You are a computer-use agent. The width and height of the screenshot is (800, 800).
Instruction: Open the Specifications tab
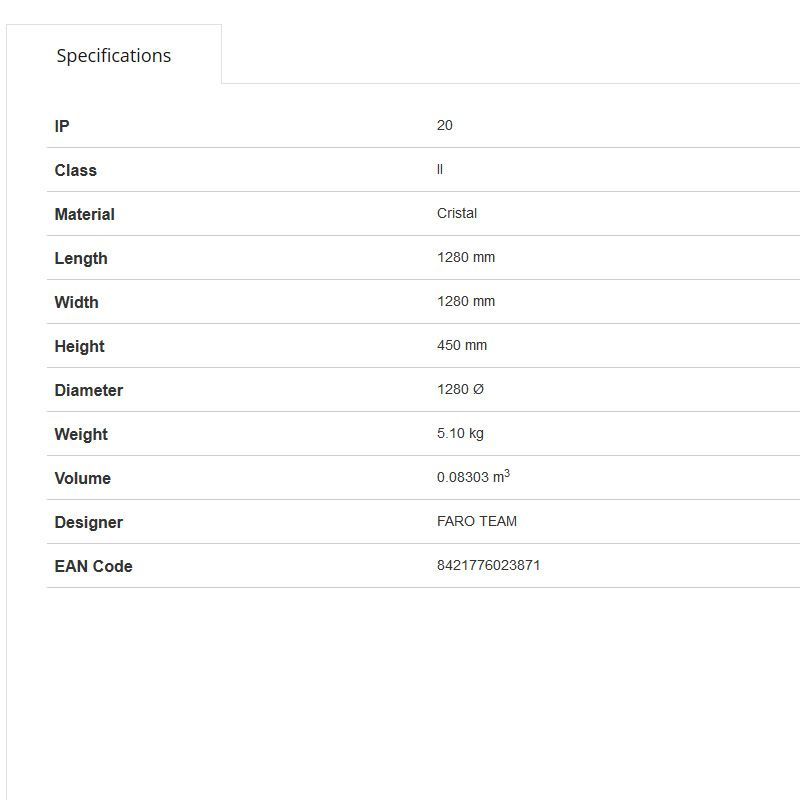(x=114, y=56)
